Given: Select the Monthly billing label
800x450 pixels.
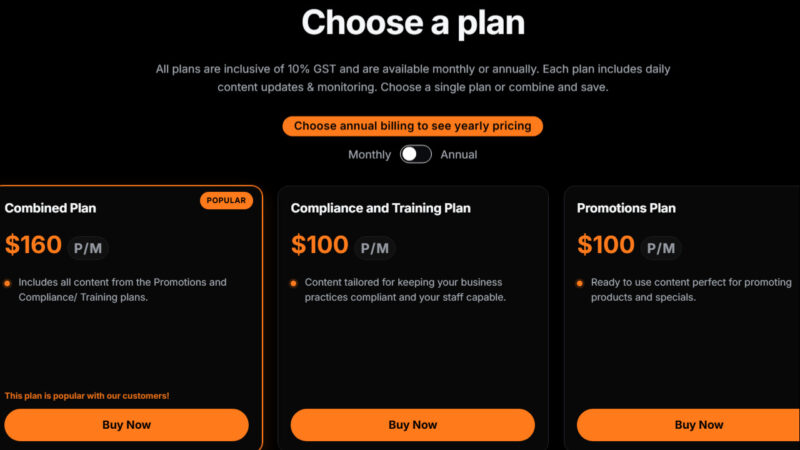Looking at the screenshot, I should tap(369, 155).
